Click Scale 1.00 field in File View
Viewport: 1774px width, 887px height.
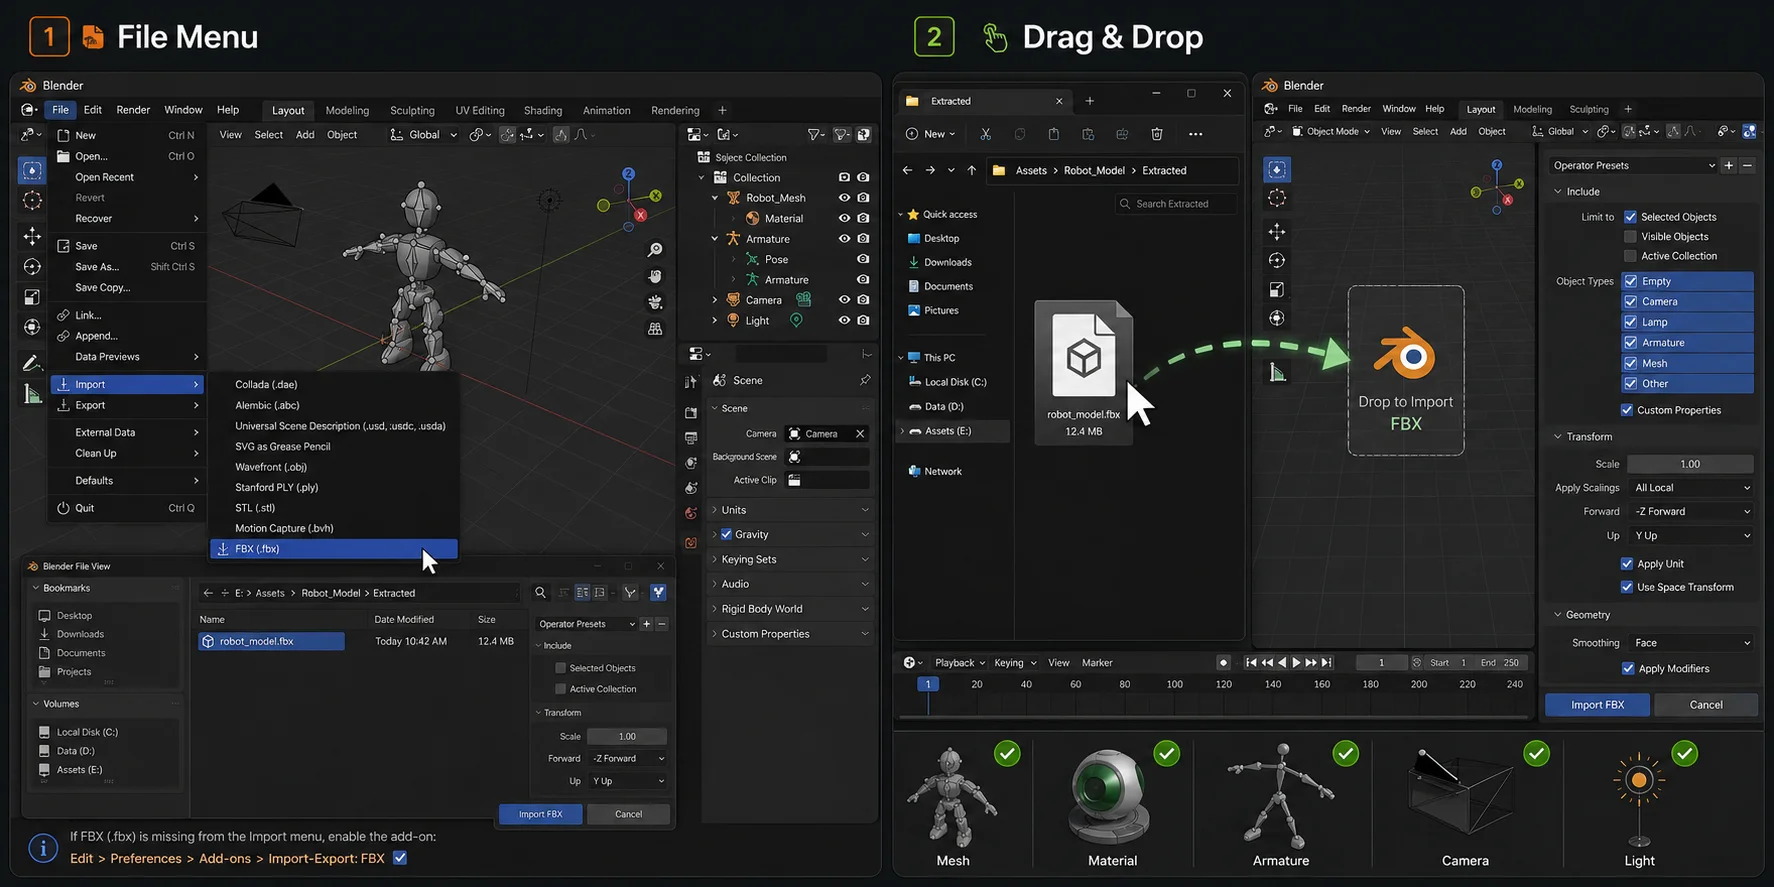[x=627, y=737]
